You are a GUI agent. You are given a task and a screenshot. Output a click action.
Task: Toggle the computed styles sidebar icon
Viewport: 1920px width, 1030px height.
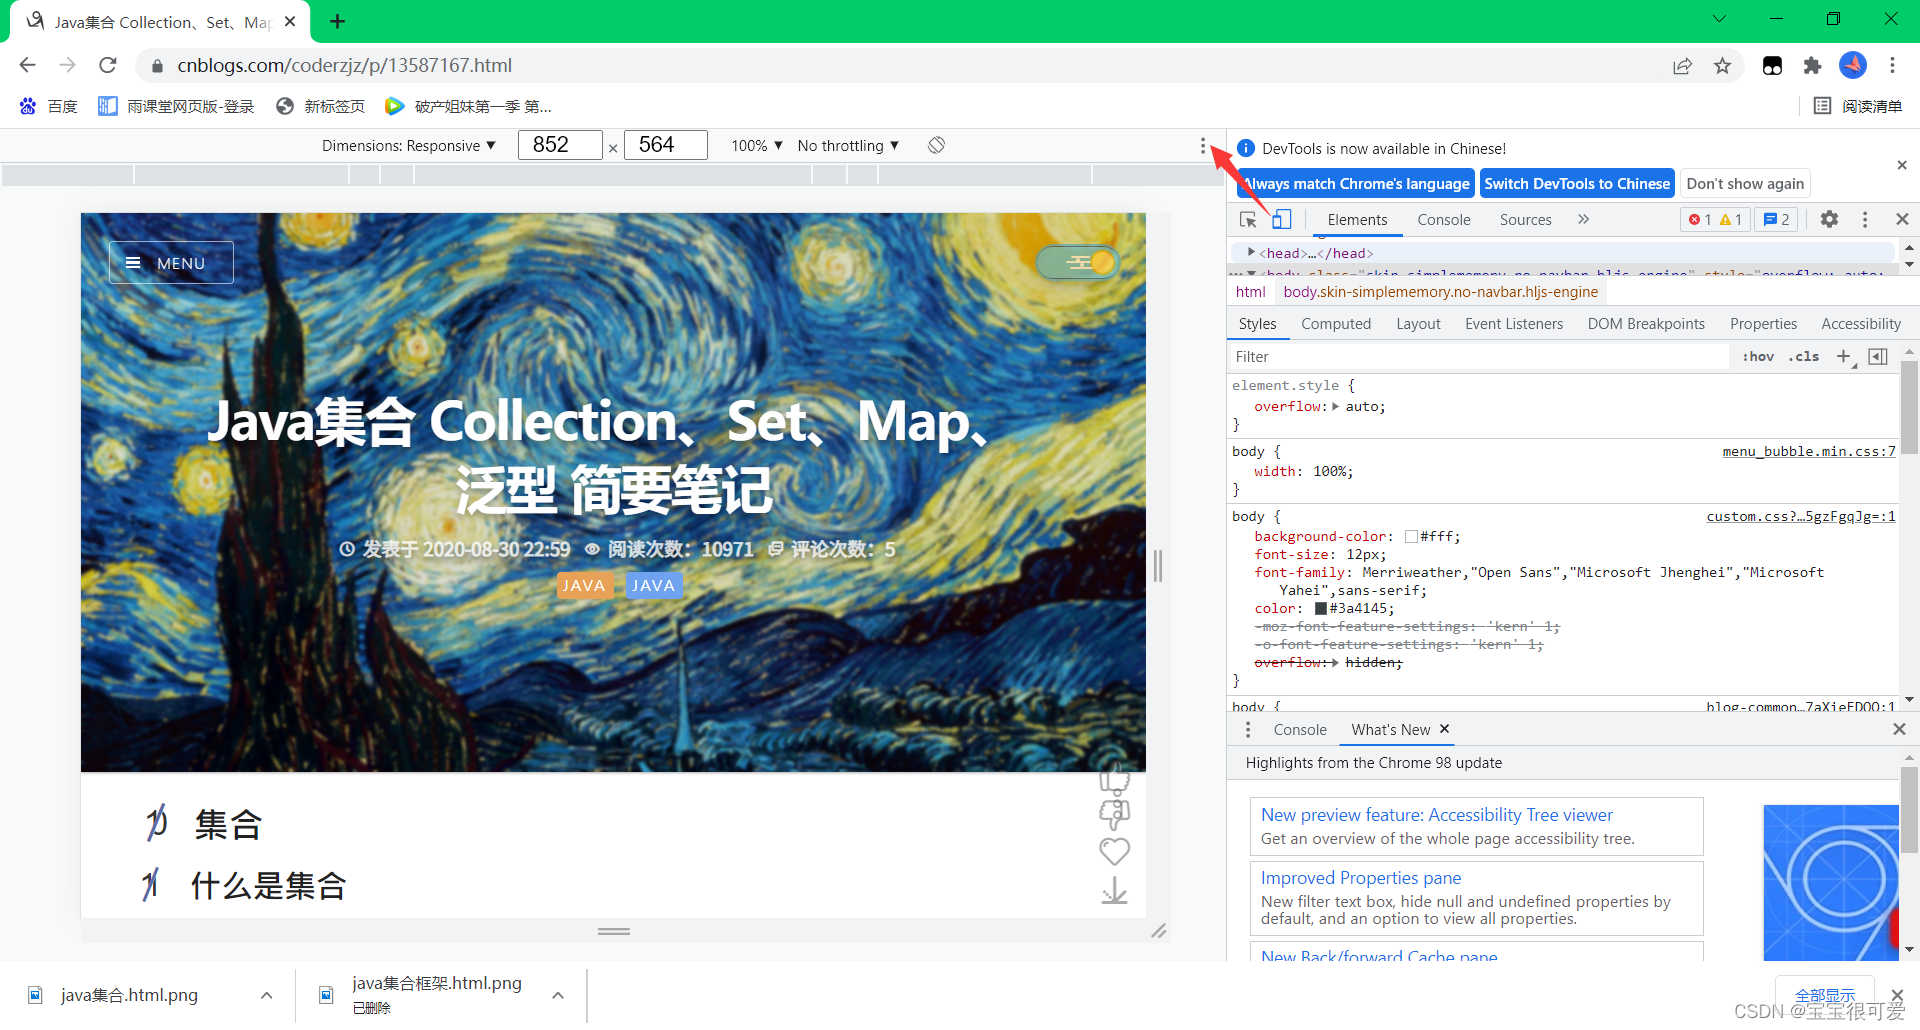(1878, 357)
